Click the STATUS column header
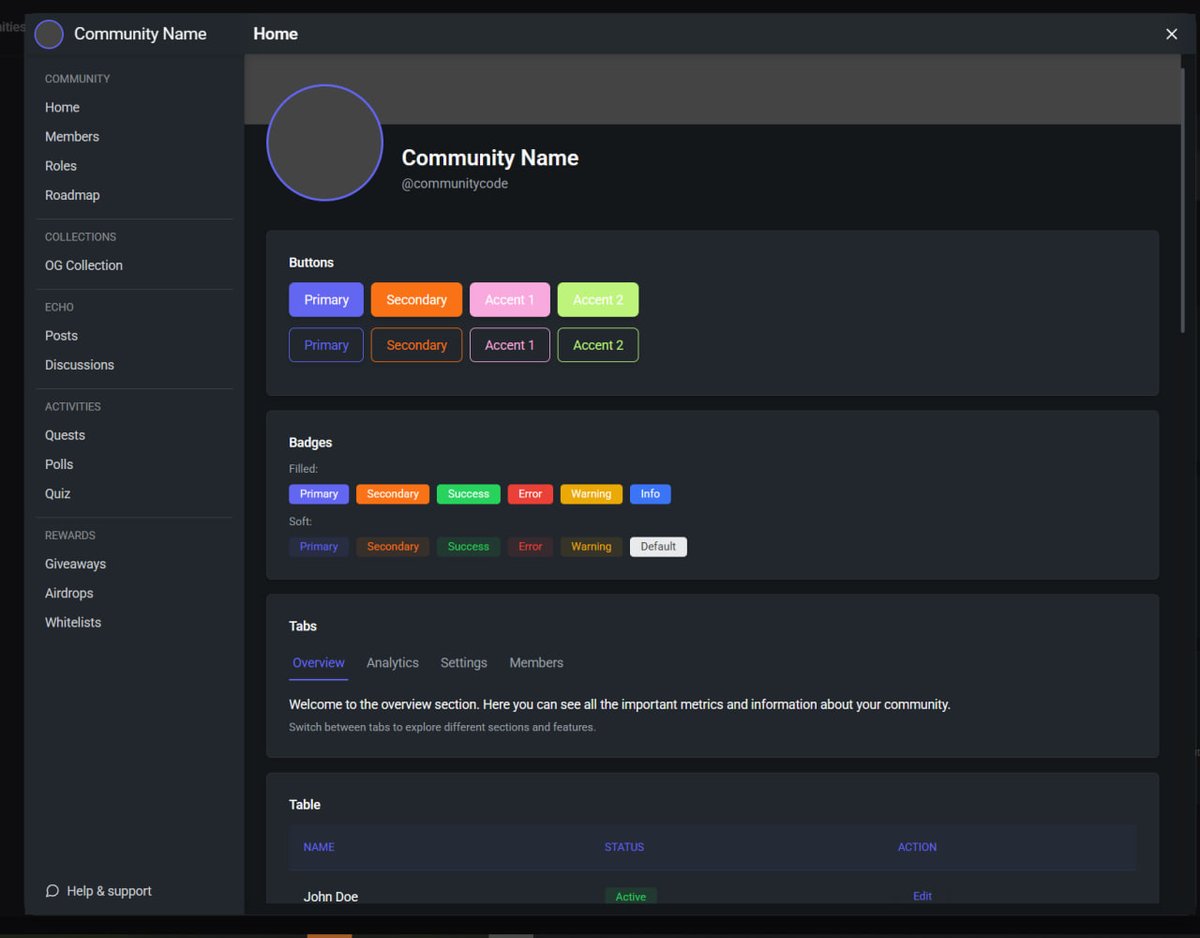Viewport: 1200px width, 938px height. [x=624, y=847]
